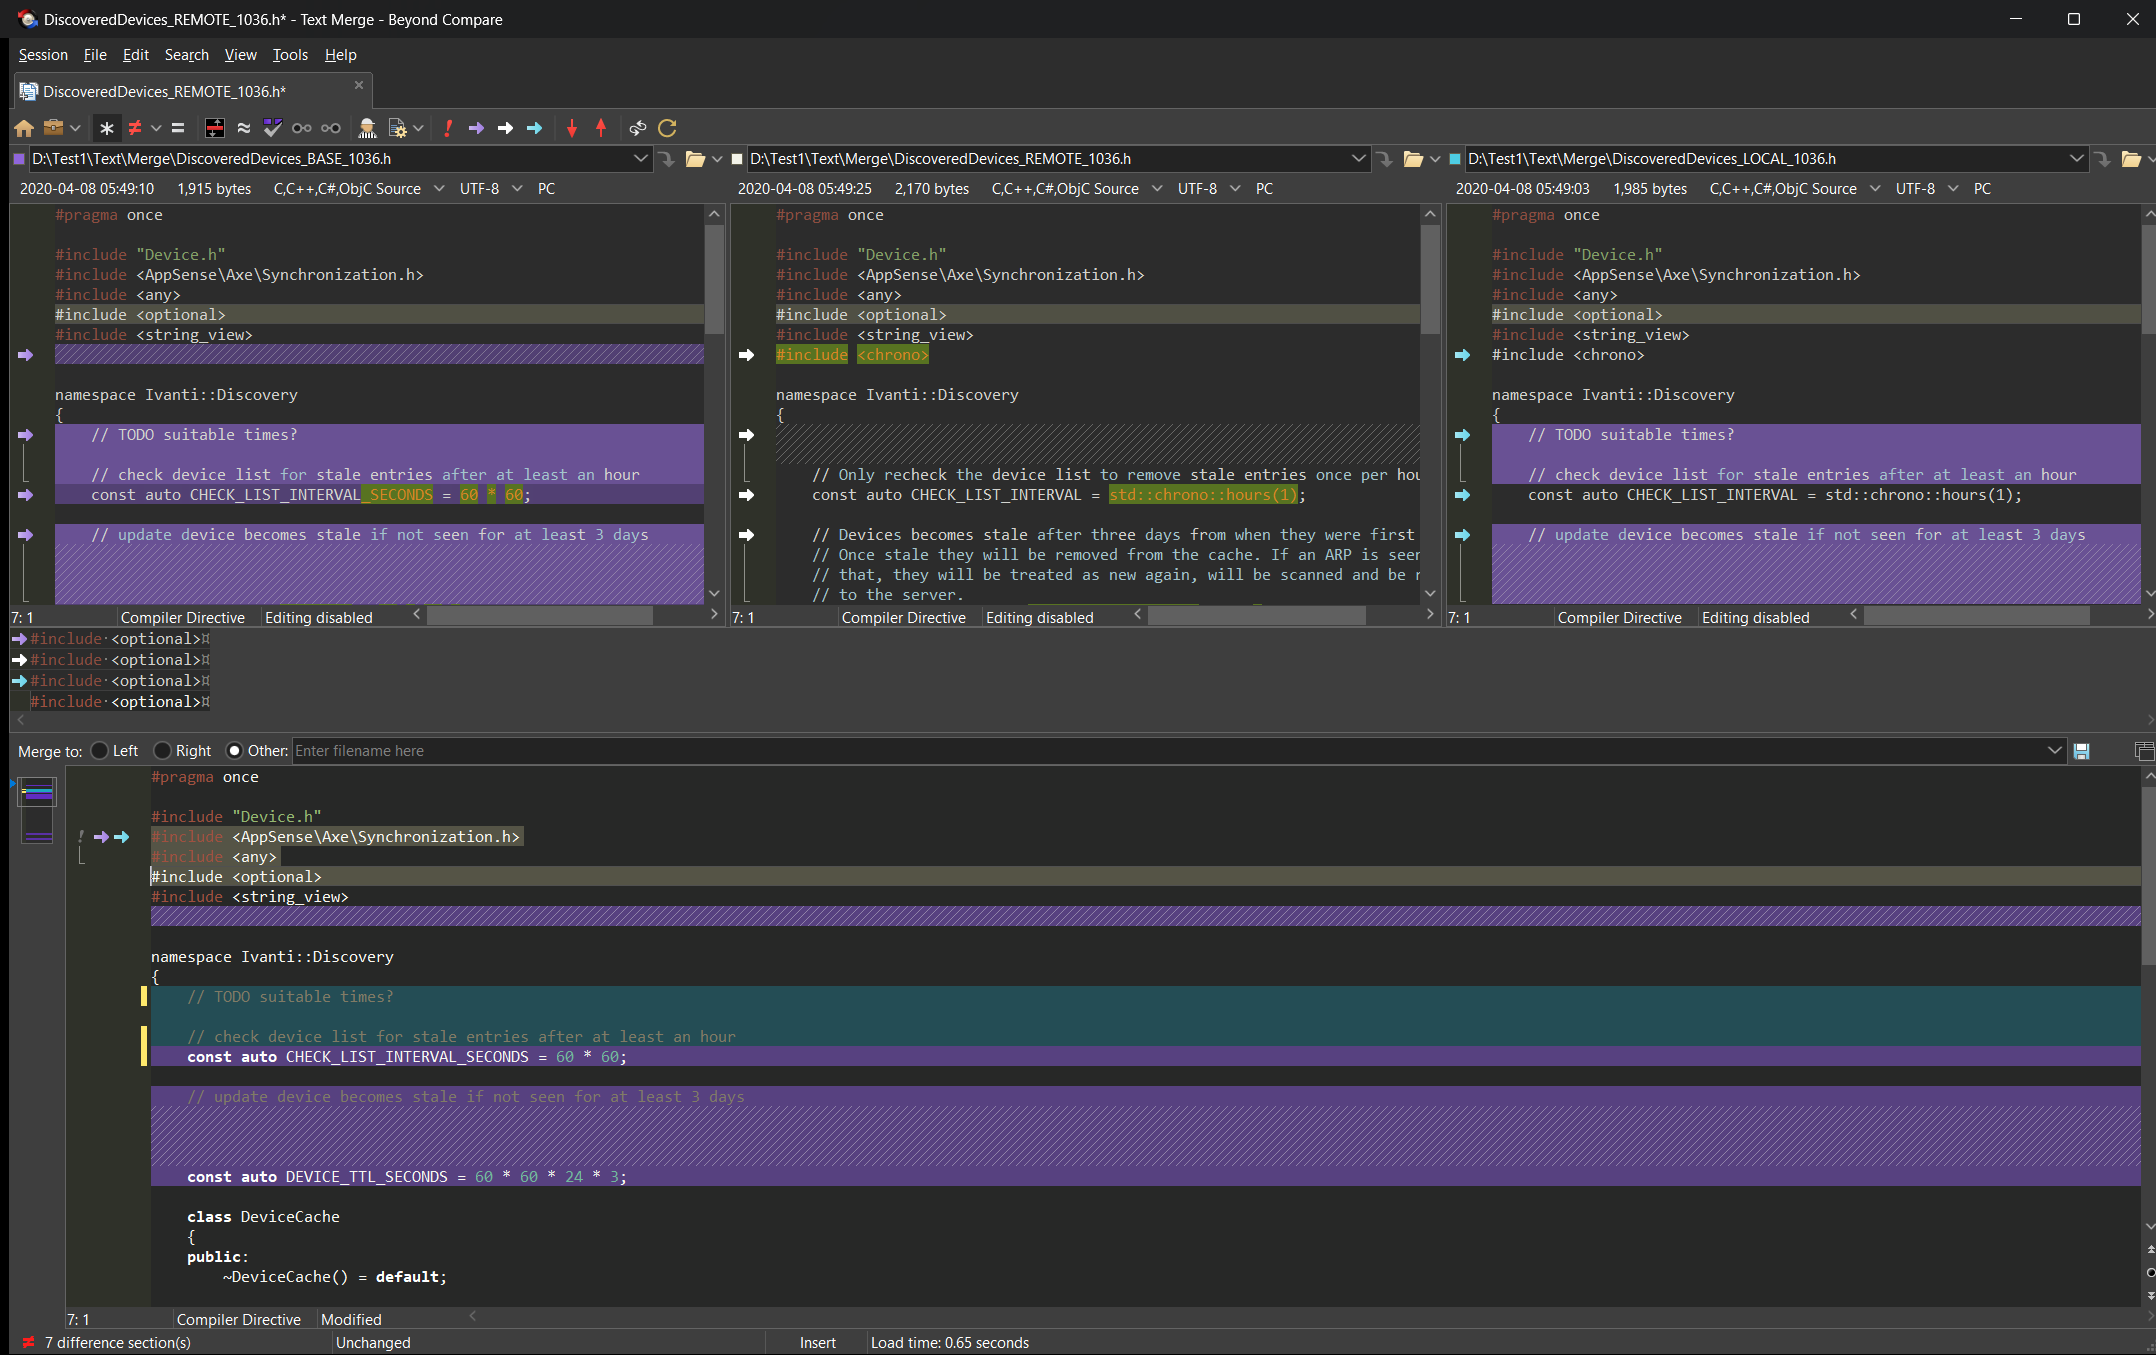Viewport: 2156px width, 1355px height.
Task: Select Merge to Right radio button
Action: 162,751
